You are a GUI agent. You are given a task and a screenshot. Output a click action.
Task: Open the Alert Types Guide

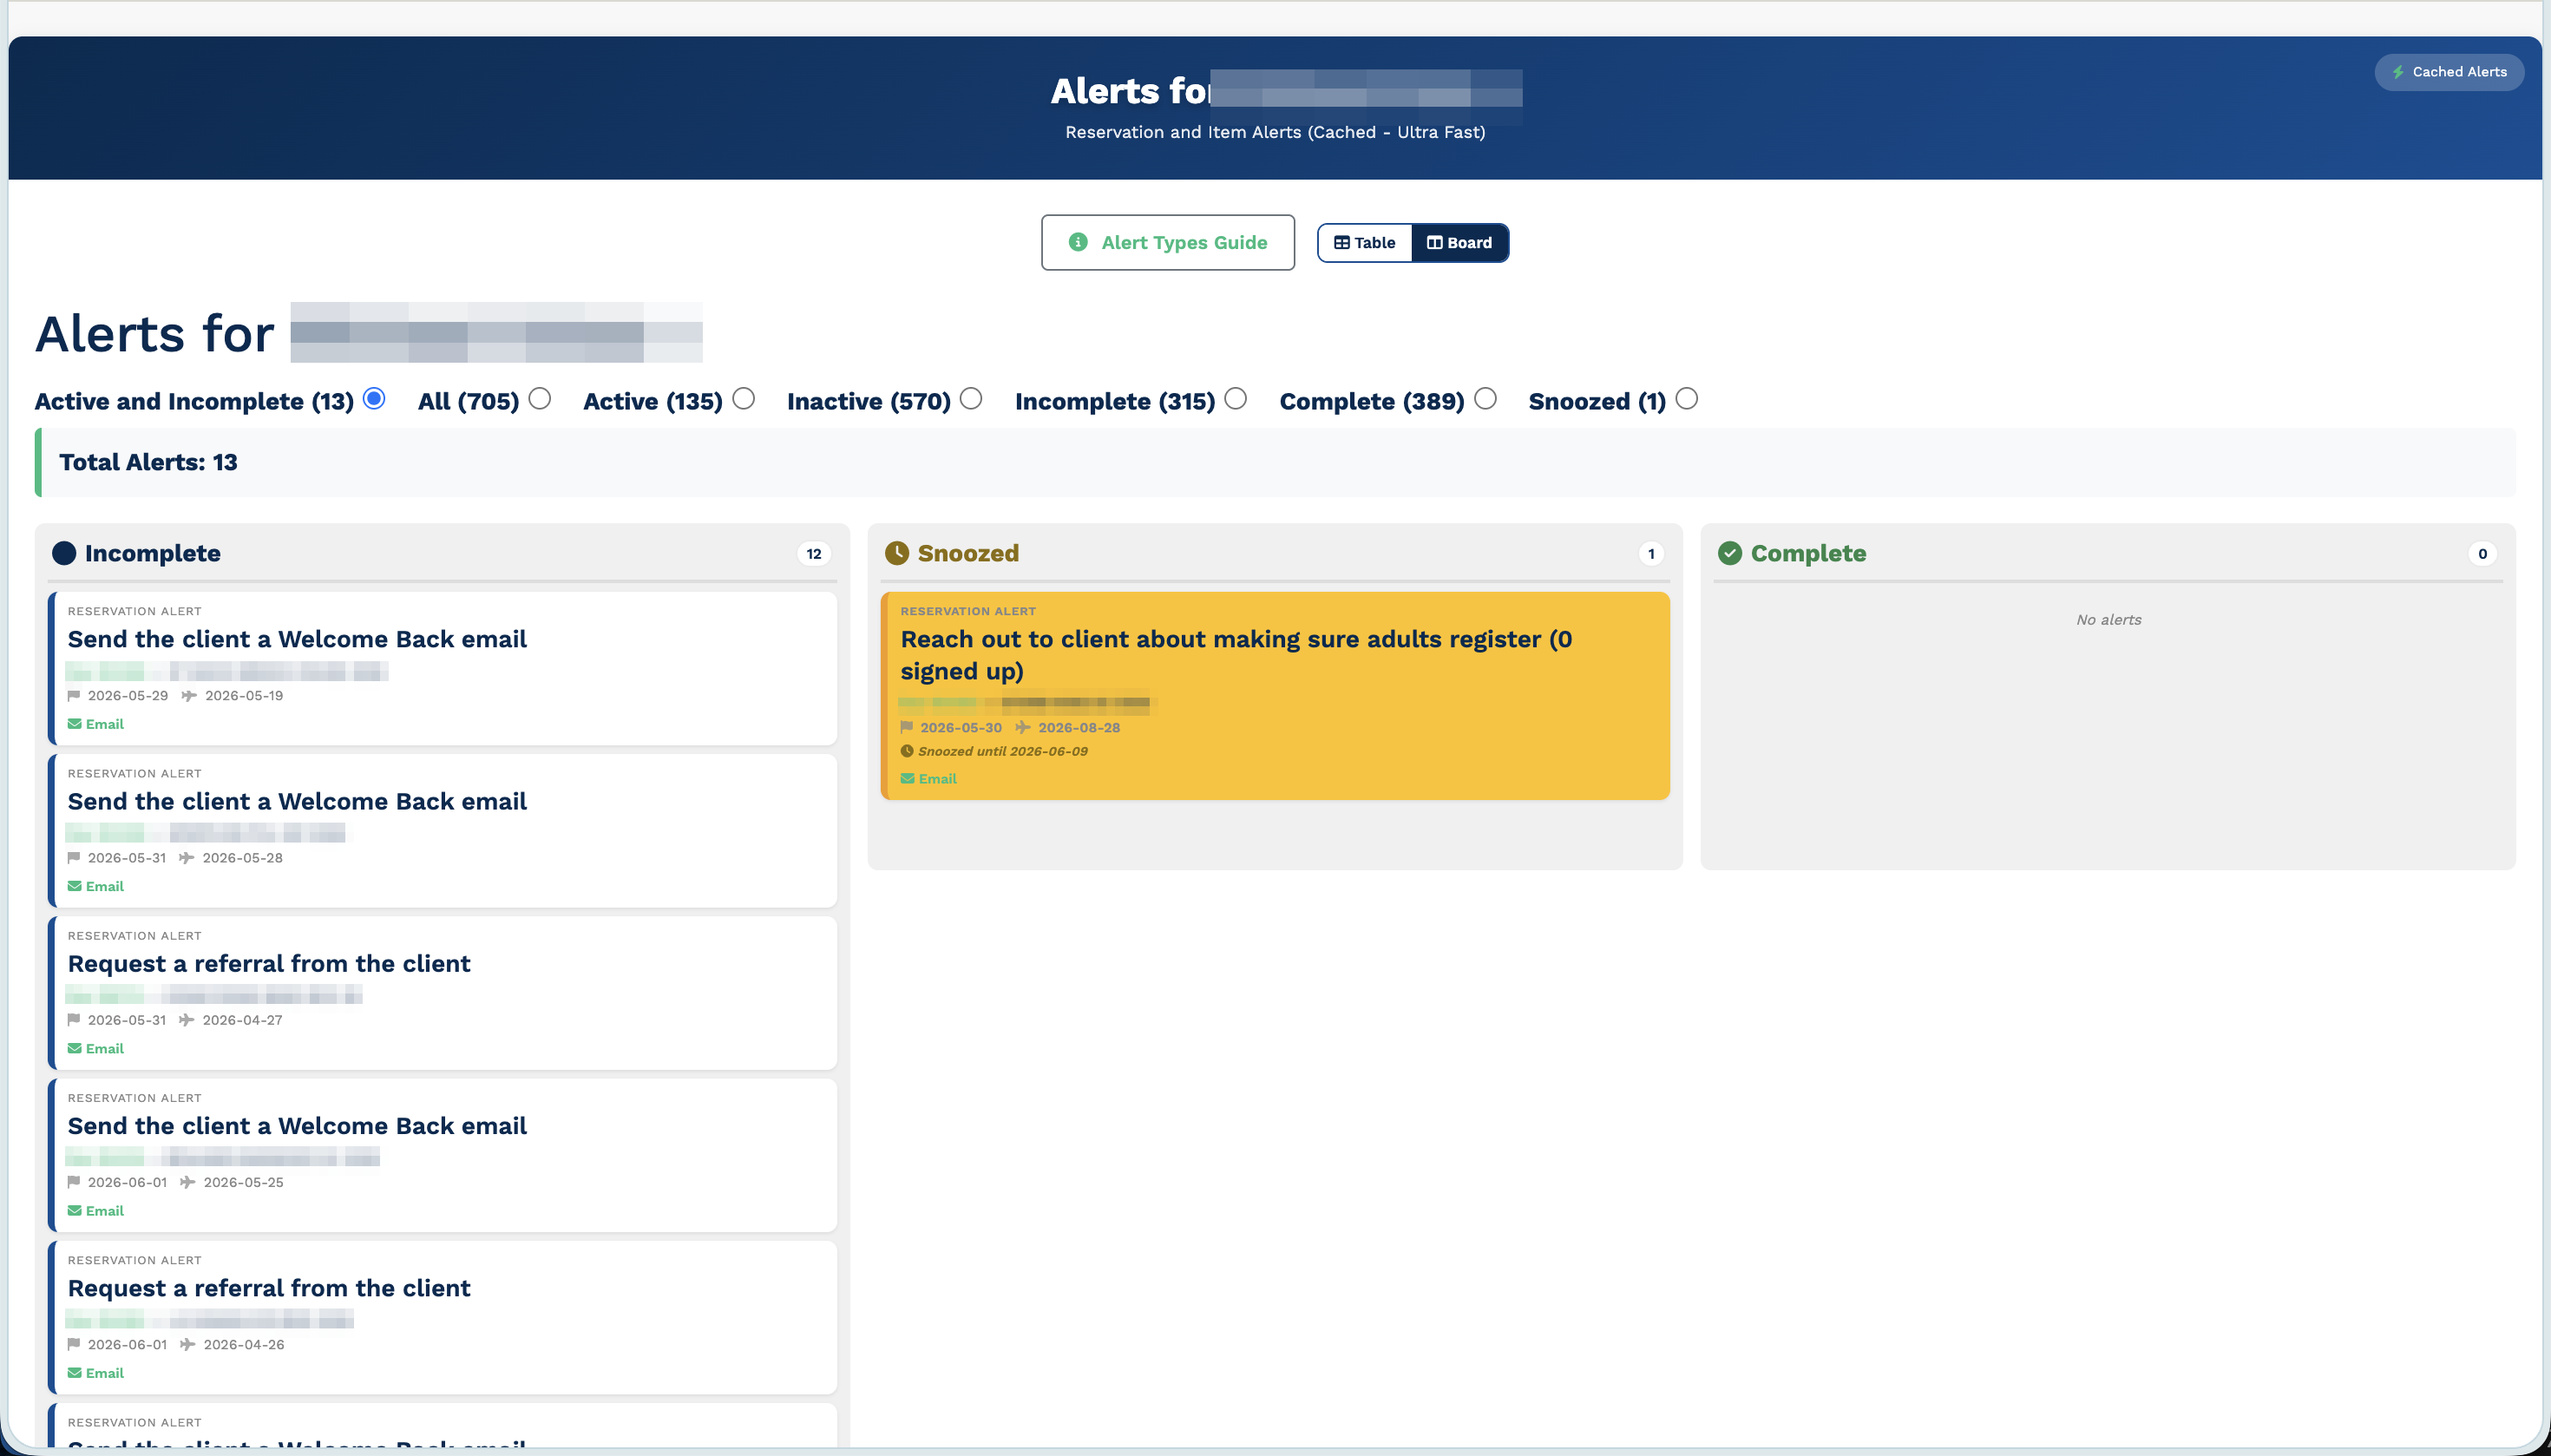pyautogui.click(x=1167, y=242)
